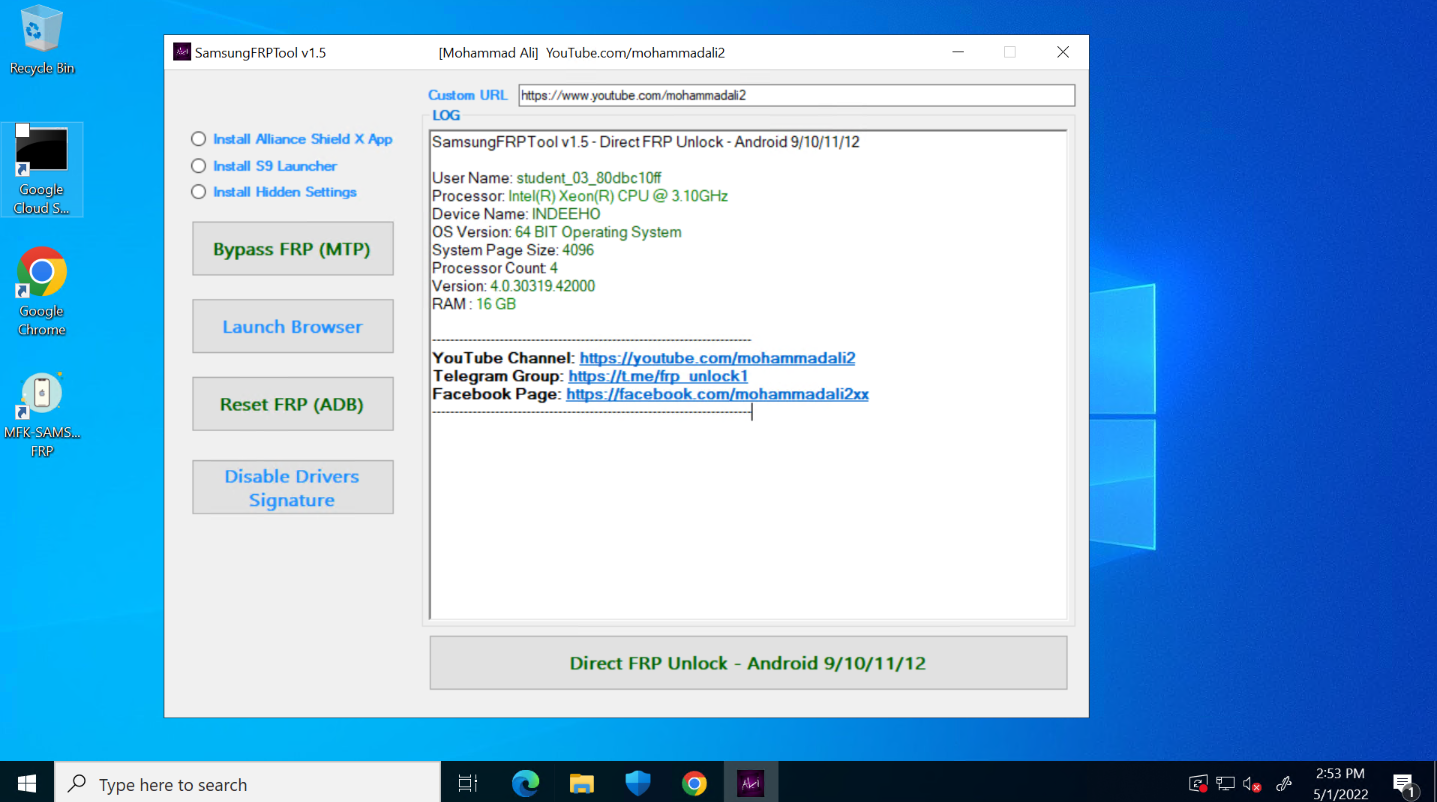Image resolution: width=1437 pixels, height=802 pixels.
Task: Click the Reset FRP (ADB) button
Action: tap(292, 404)
